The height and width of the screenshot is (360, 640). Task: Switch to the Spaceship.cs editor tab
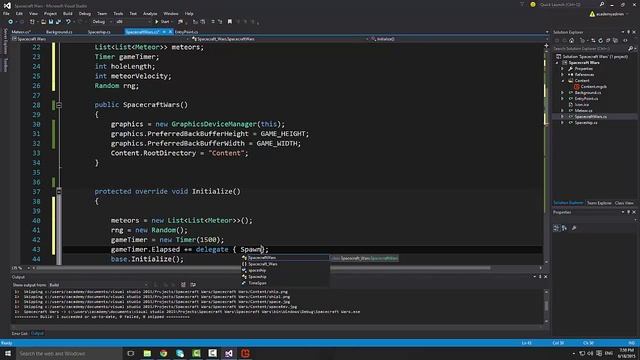[99, 32]
